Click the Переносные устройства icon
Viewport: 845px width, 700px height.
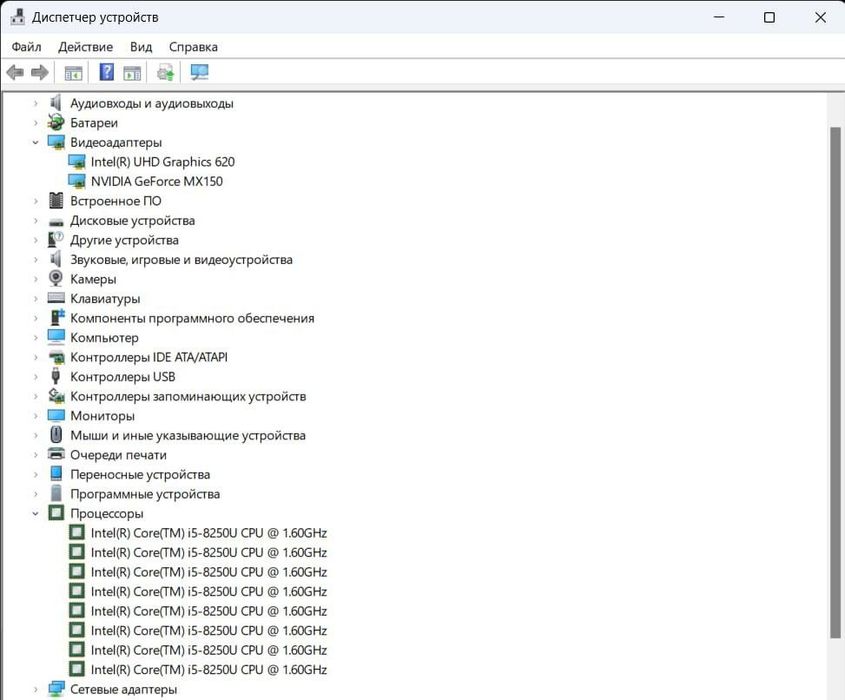(x=56, y=473)
